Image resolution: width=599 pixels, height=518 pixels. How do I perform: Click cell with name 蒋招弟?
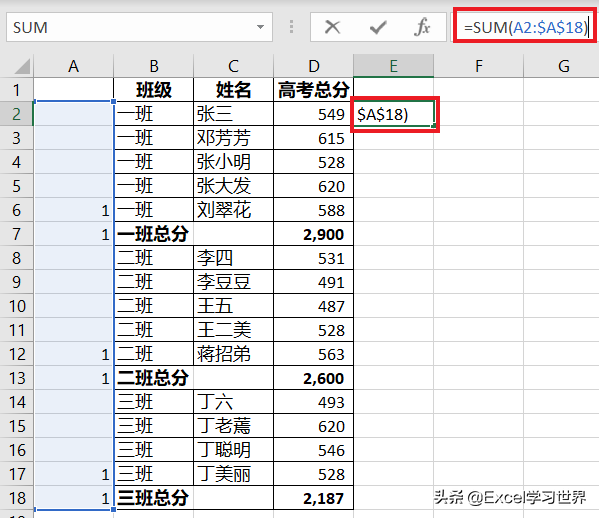point(233,354)
